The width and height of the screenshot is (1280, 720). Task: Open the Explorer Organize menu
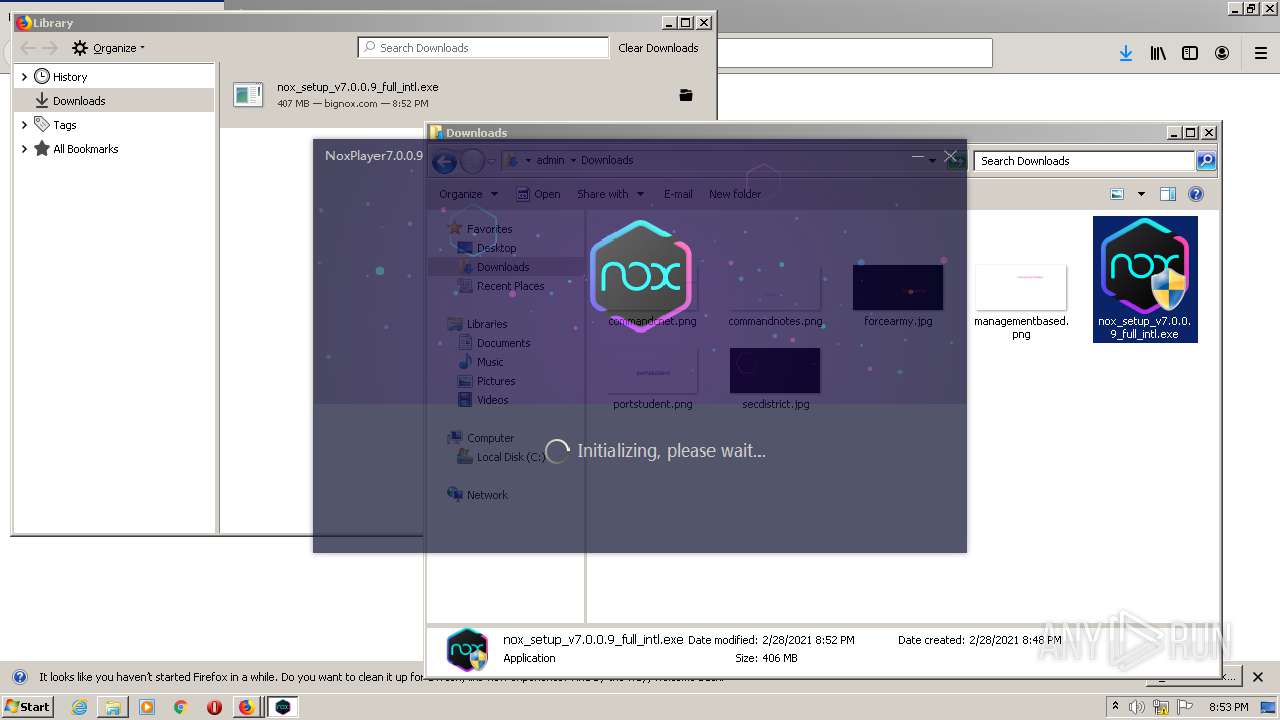468,194
